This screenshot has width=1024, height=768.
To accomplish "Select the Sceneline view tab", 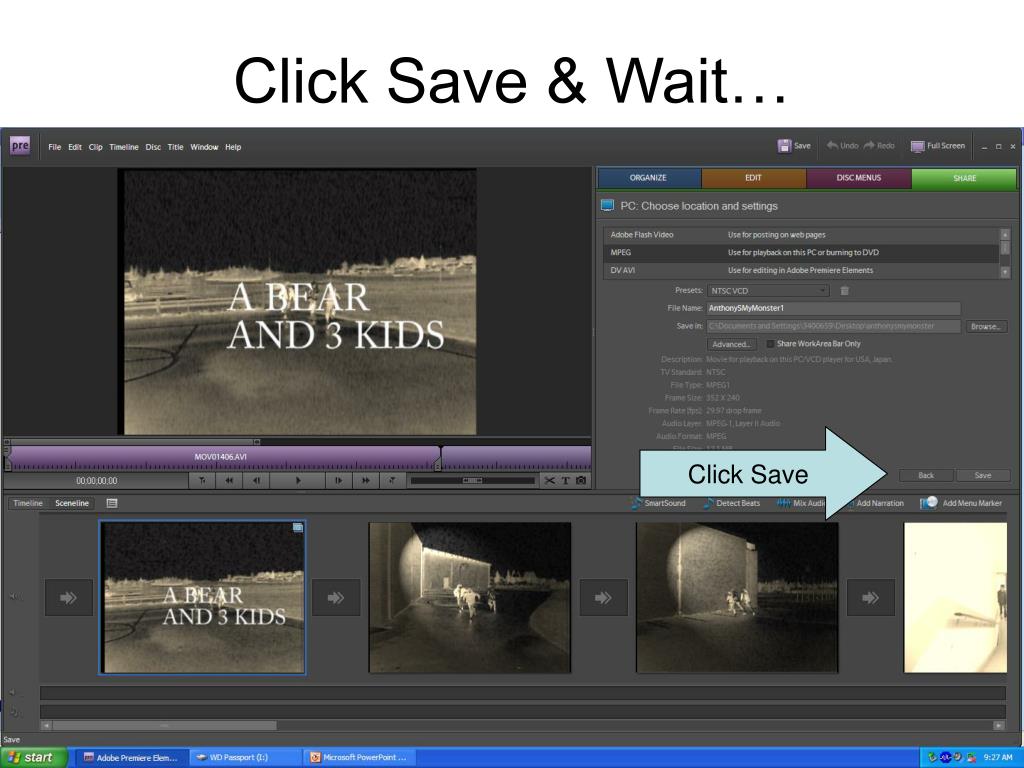I will 72,503.
